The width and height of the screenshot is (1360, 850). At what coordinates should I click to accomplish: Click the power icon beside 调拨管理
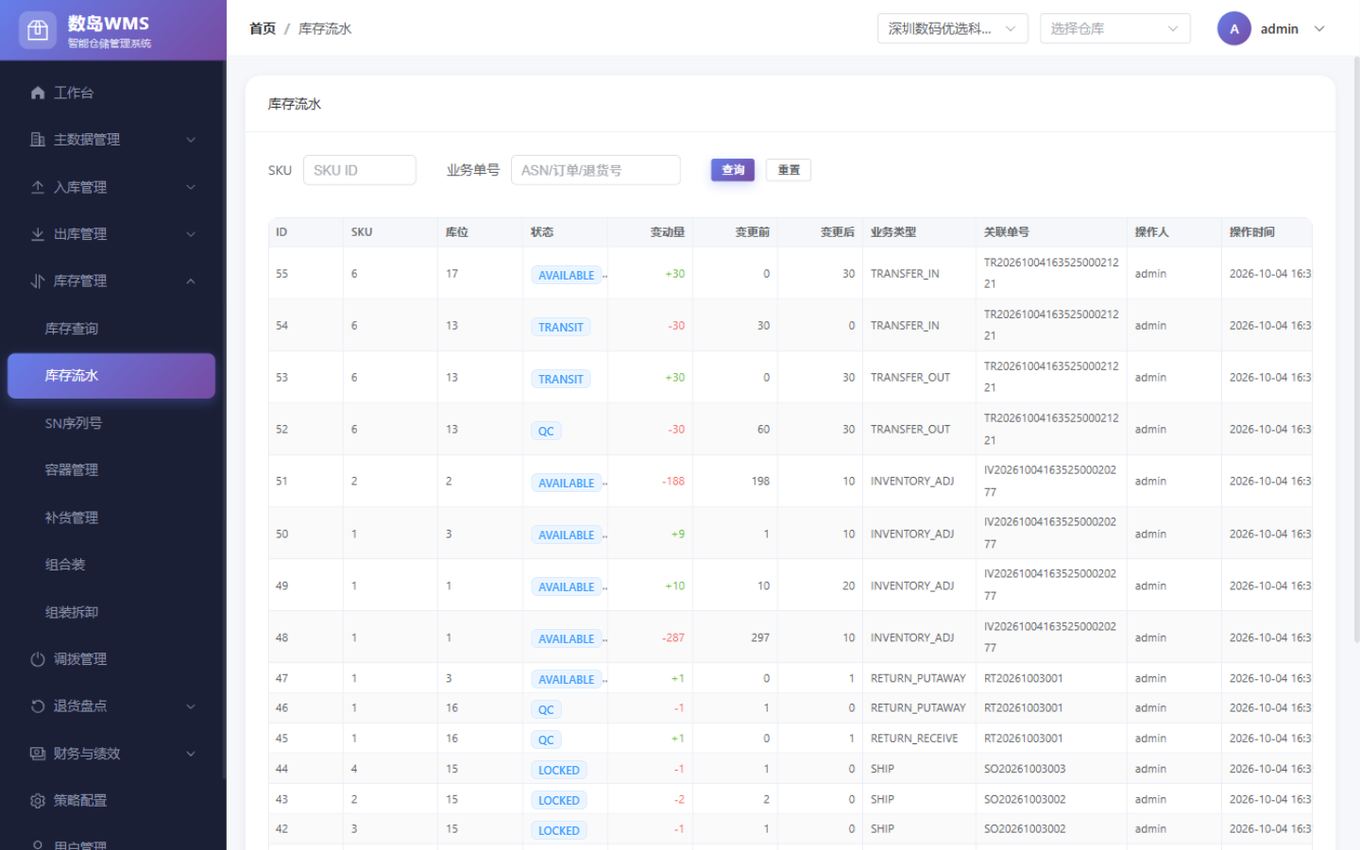coord(38,659)
